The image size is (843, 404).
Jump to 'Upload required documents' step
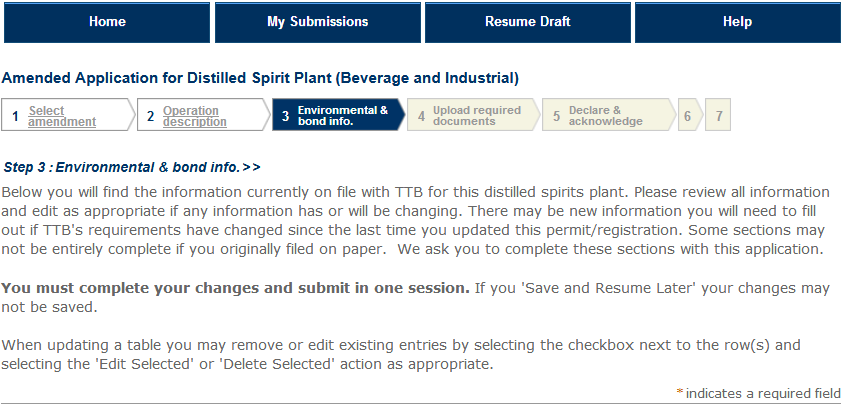pos(476,116)
